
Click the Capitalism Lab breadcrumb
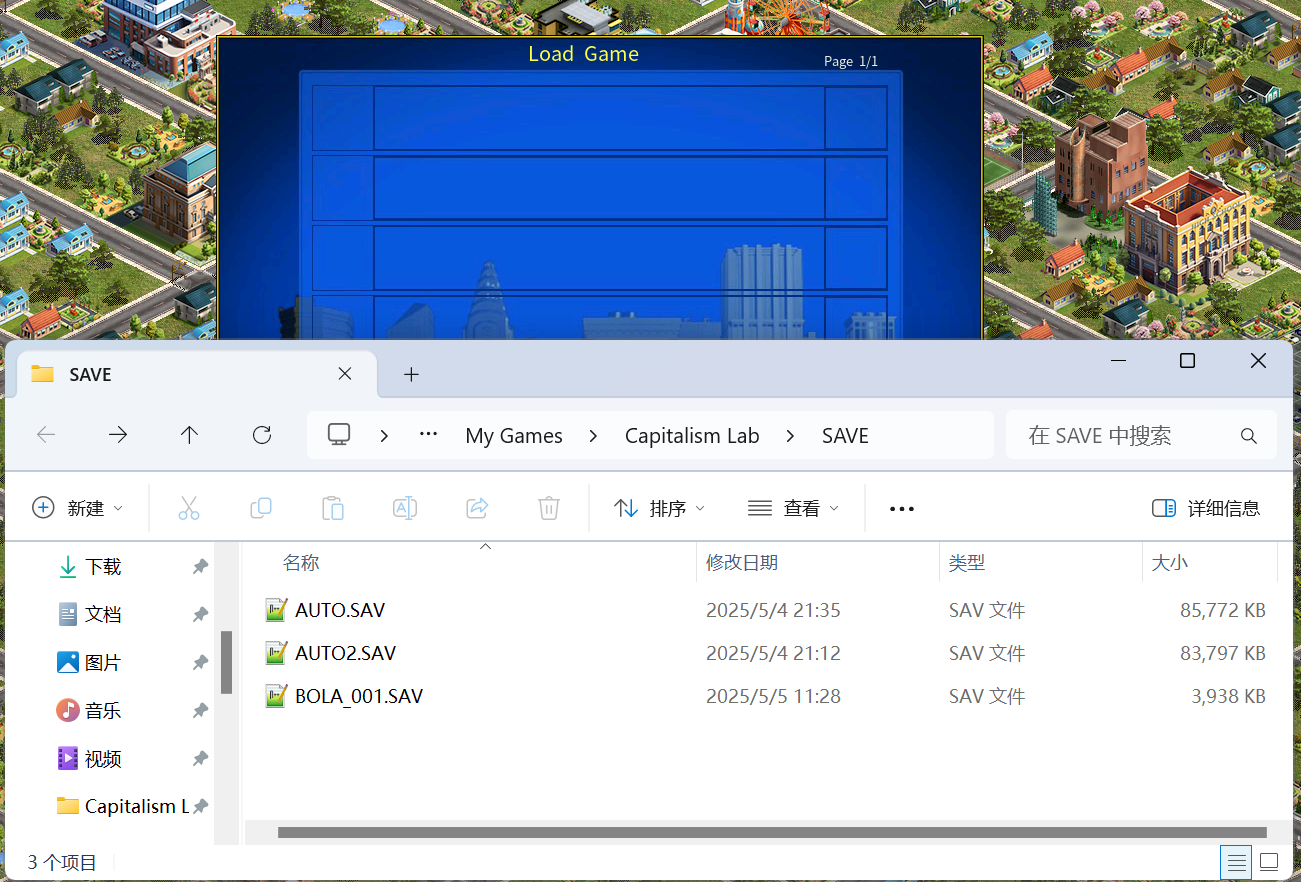(692, 436)
